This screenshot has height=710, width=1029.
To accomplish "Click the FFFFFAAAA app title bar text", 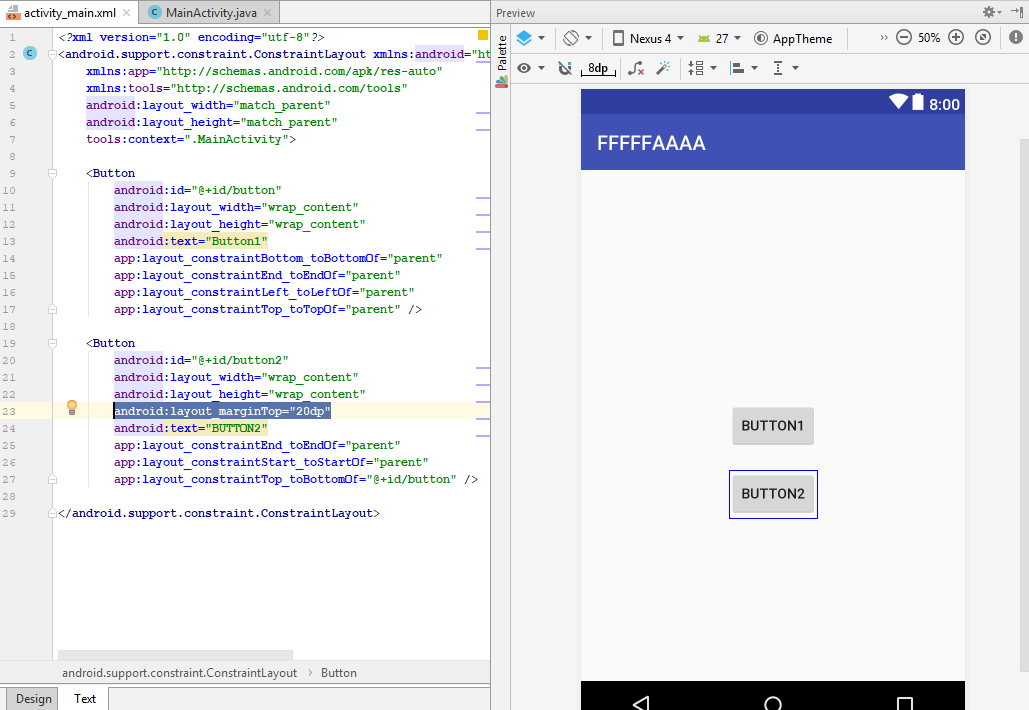I will tap(651, 143).
